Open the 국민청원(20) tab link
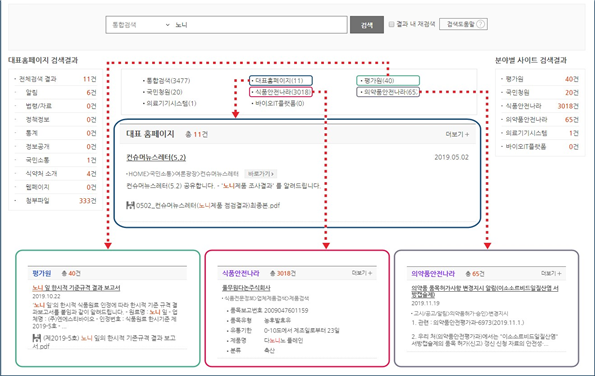595x380 pixels. [164, 92]
